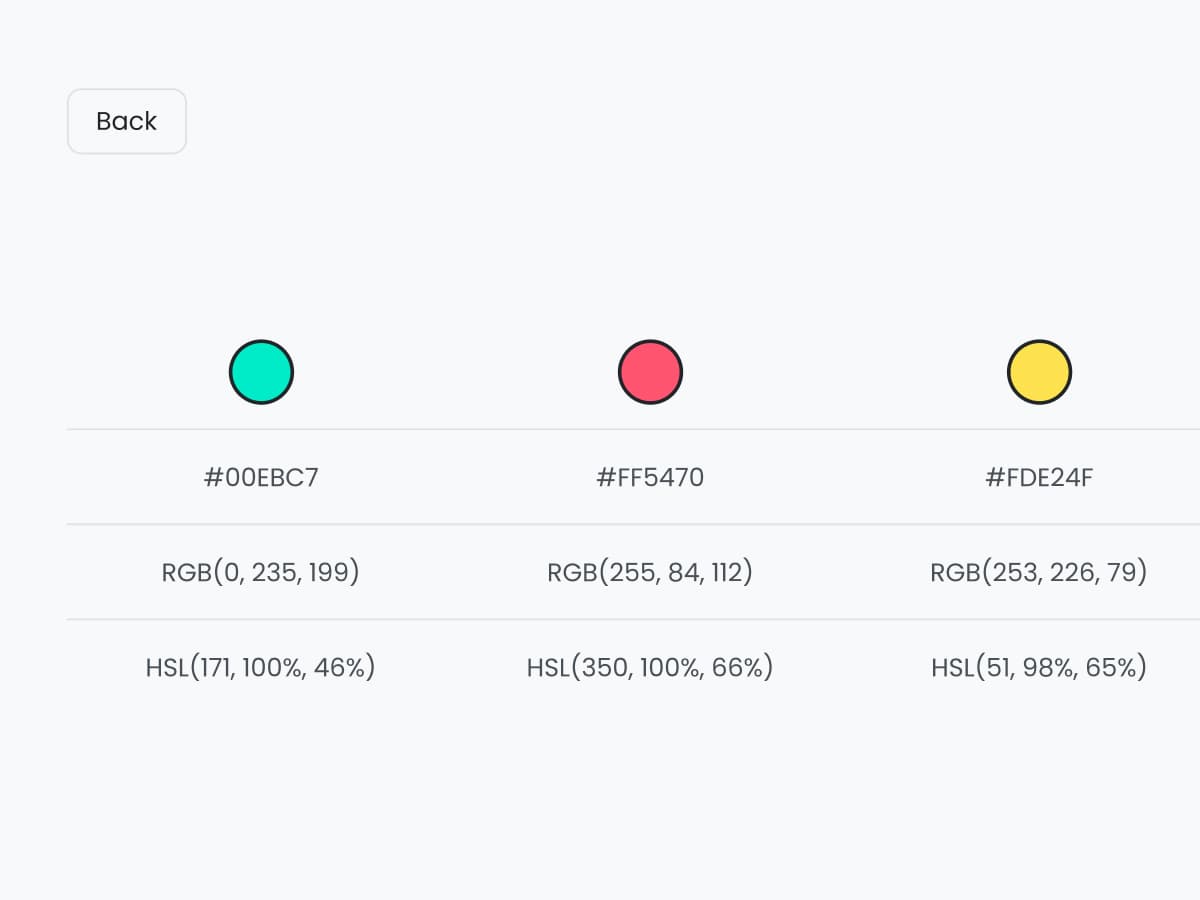Click the #FF5470 hex code

[x=650, y=477]
